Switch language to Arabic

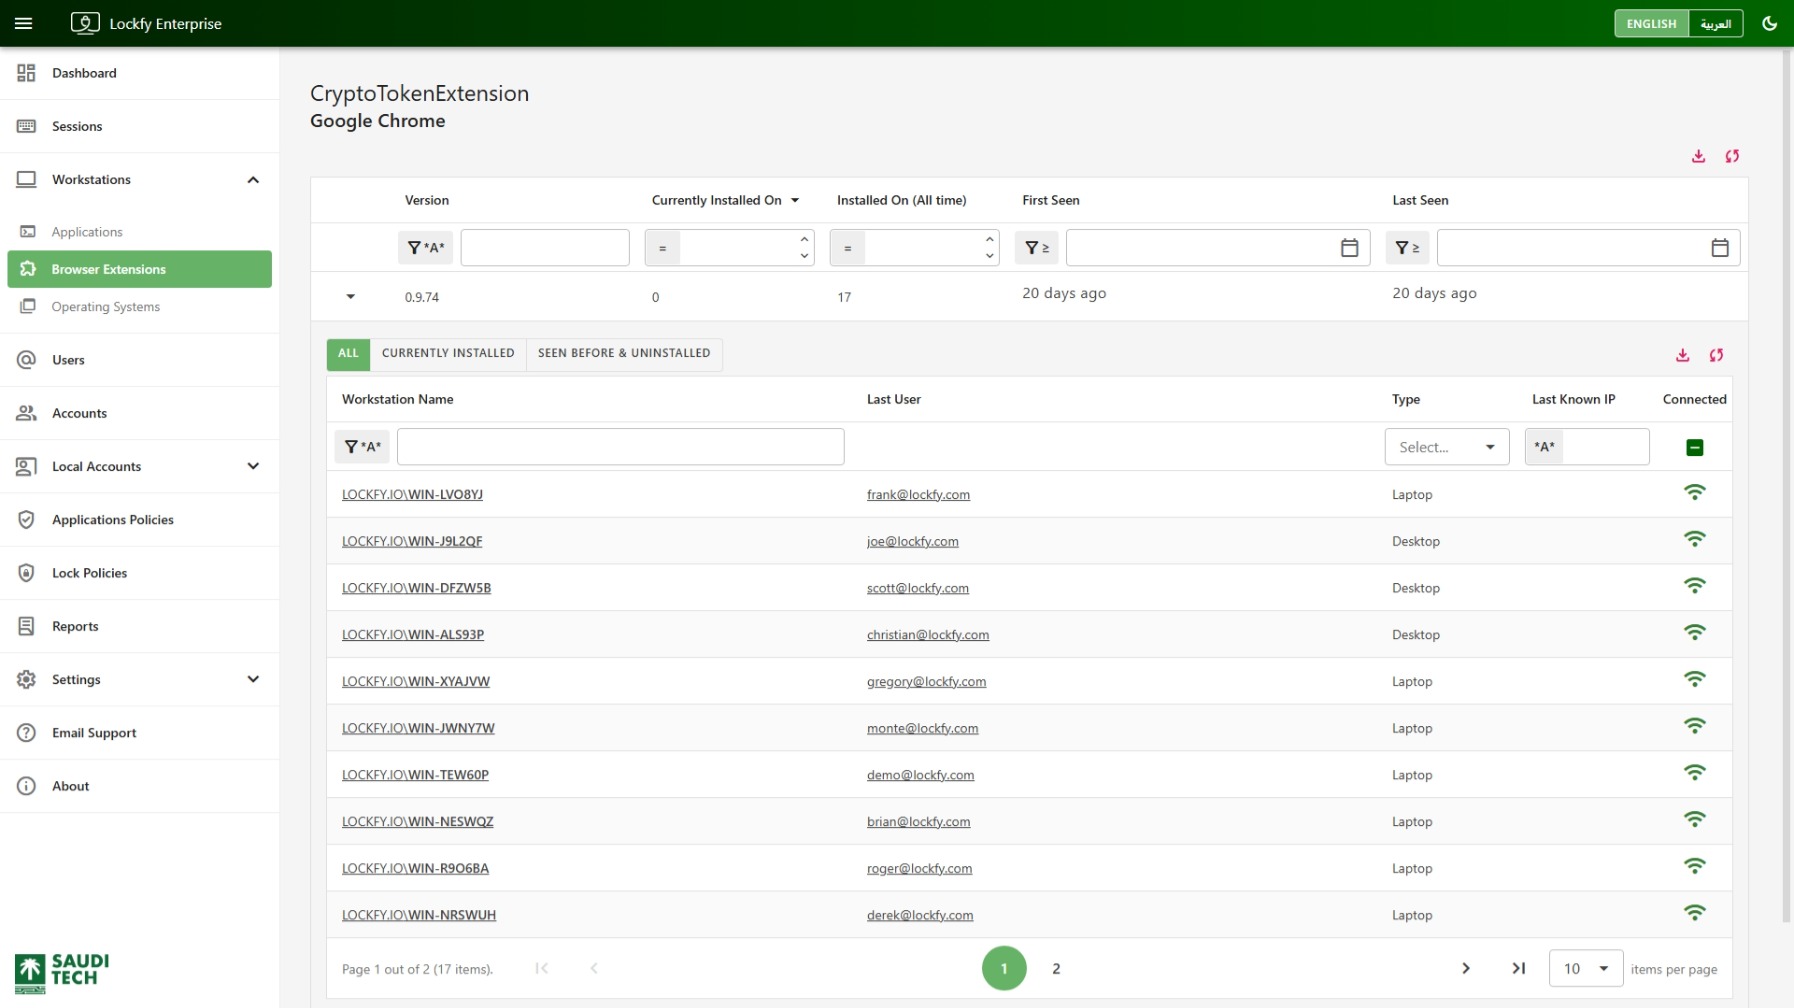(x=1715, y=23)
